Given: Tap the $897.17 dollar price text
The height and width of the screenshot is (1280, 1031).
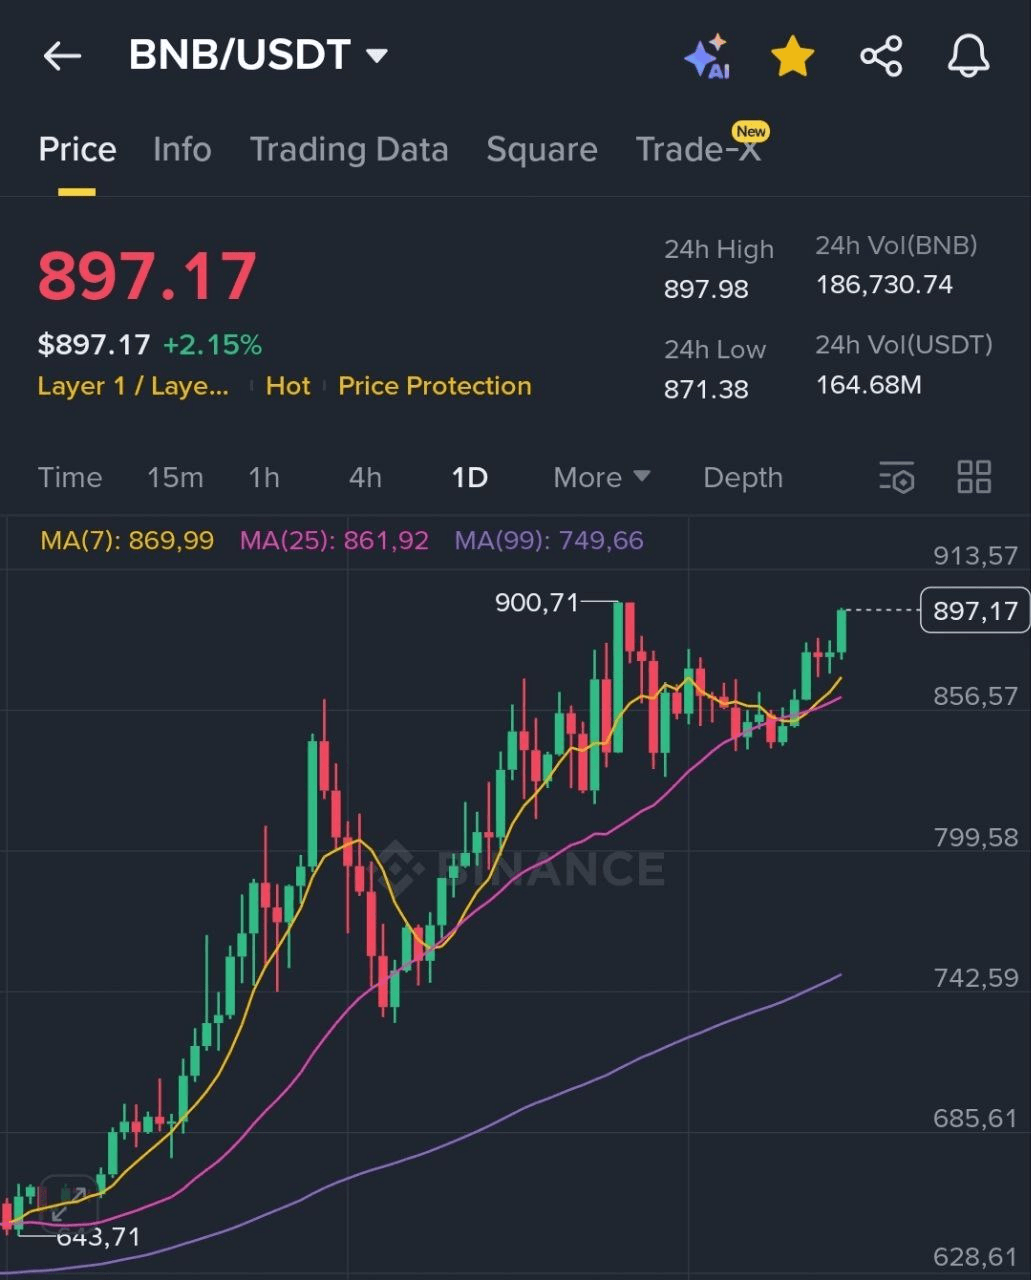Looking at the screenshot, I should 94,346.
